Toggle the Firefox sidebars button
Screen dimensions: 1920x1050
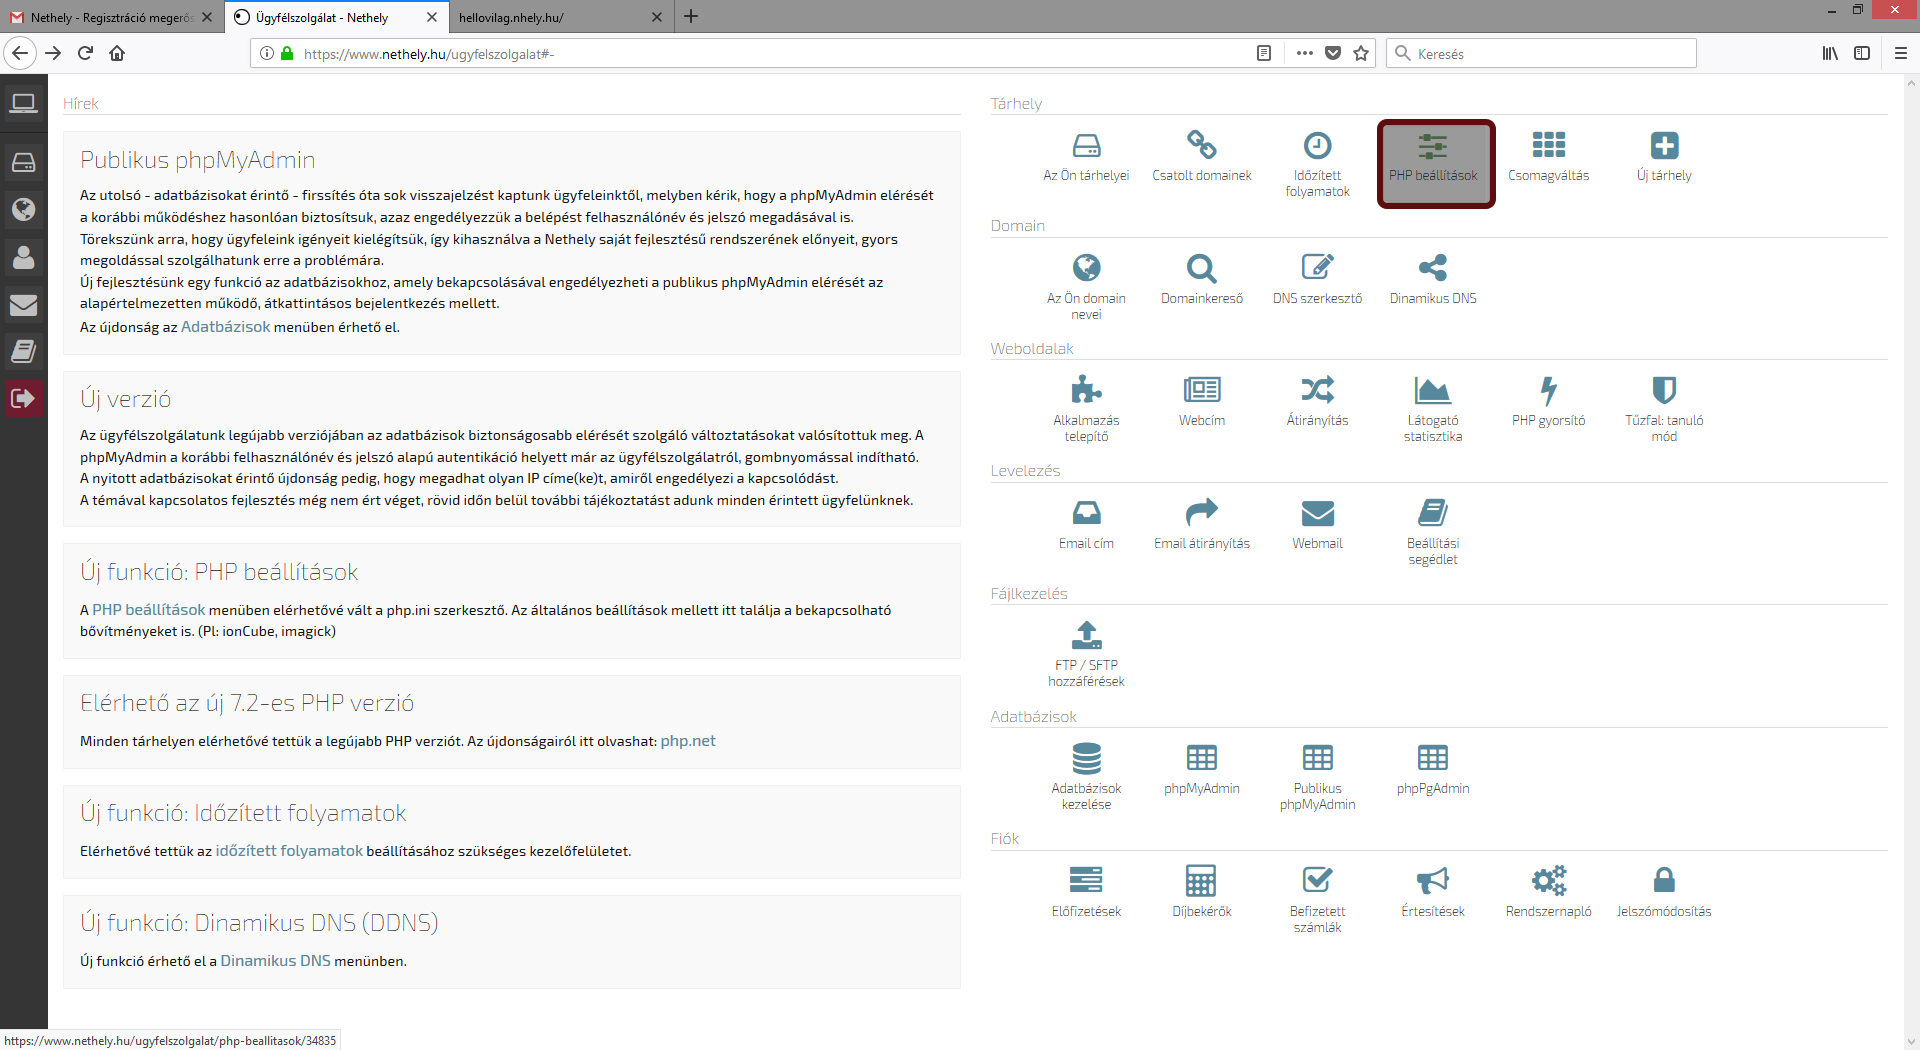pos(1862,54)
